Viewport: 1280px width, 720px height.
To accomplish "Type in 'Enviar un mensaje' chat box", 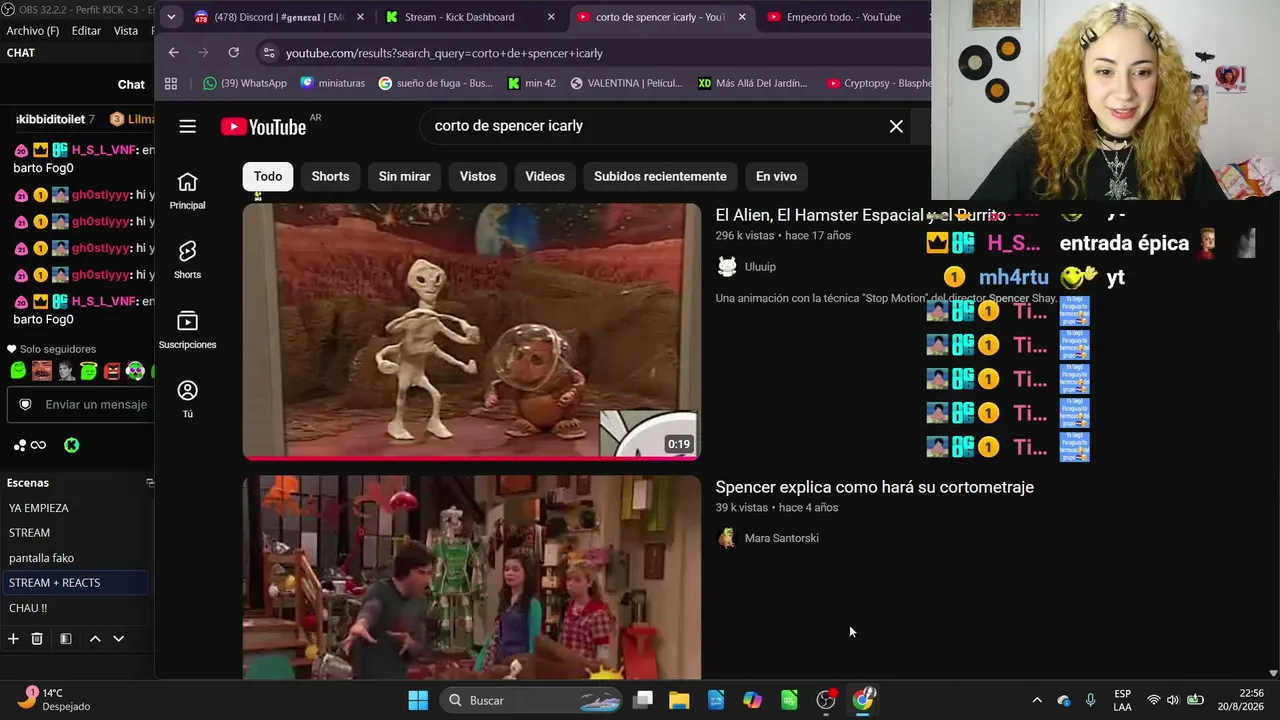I will click(x=96, y=404).
